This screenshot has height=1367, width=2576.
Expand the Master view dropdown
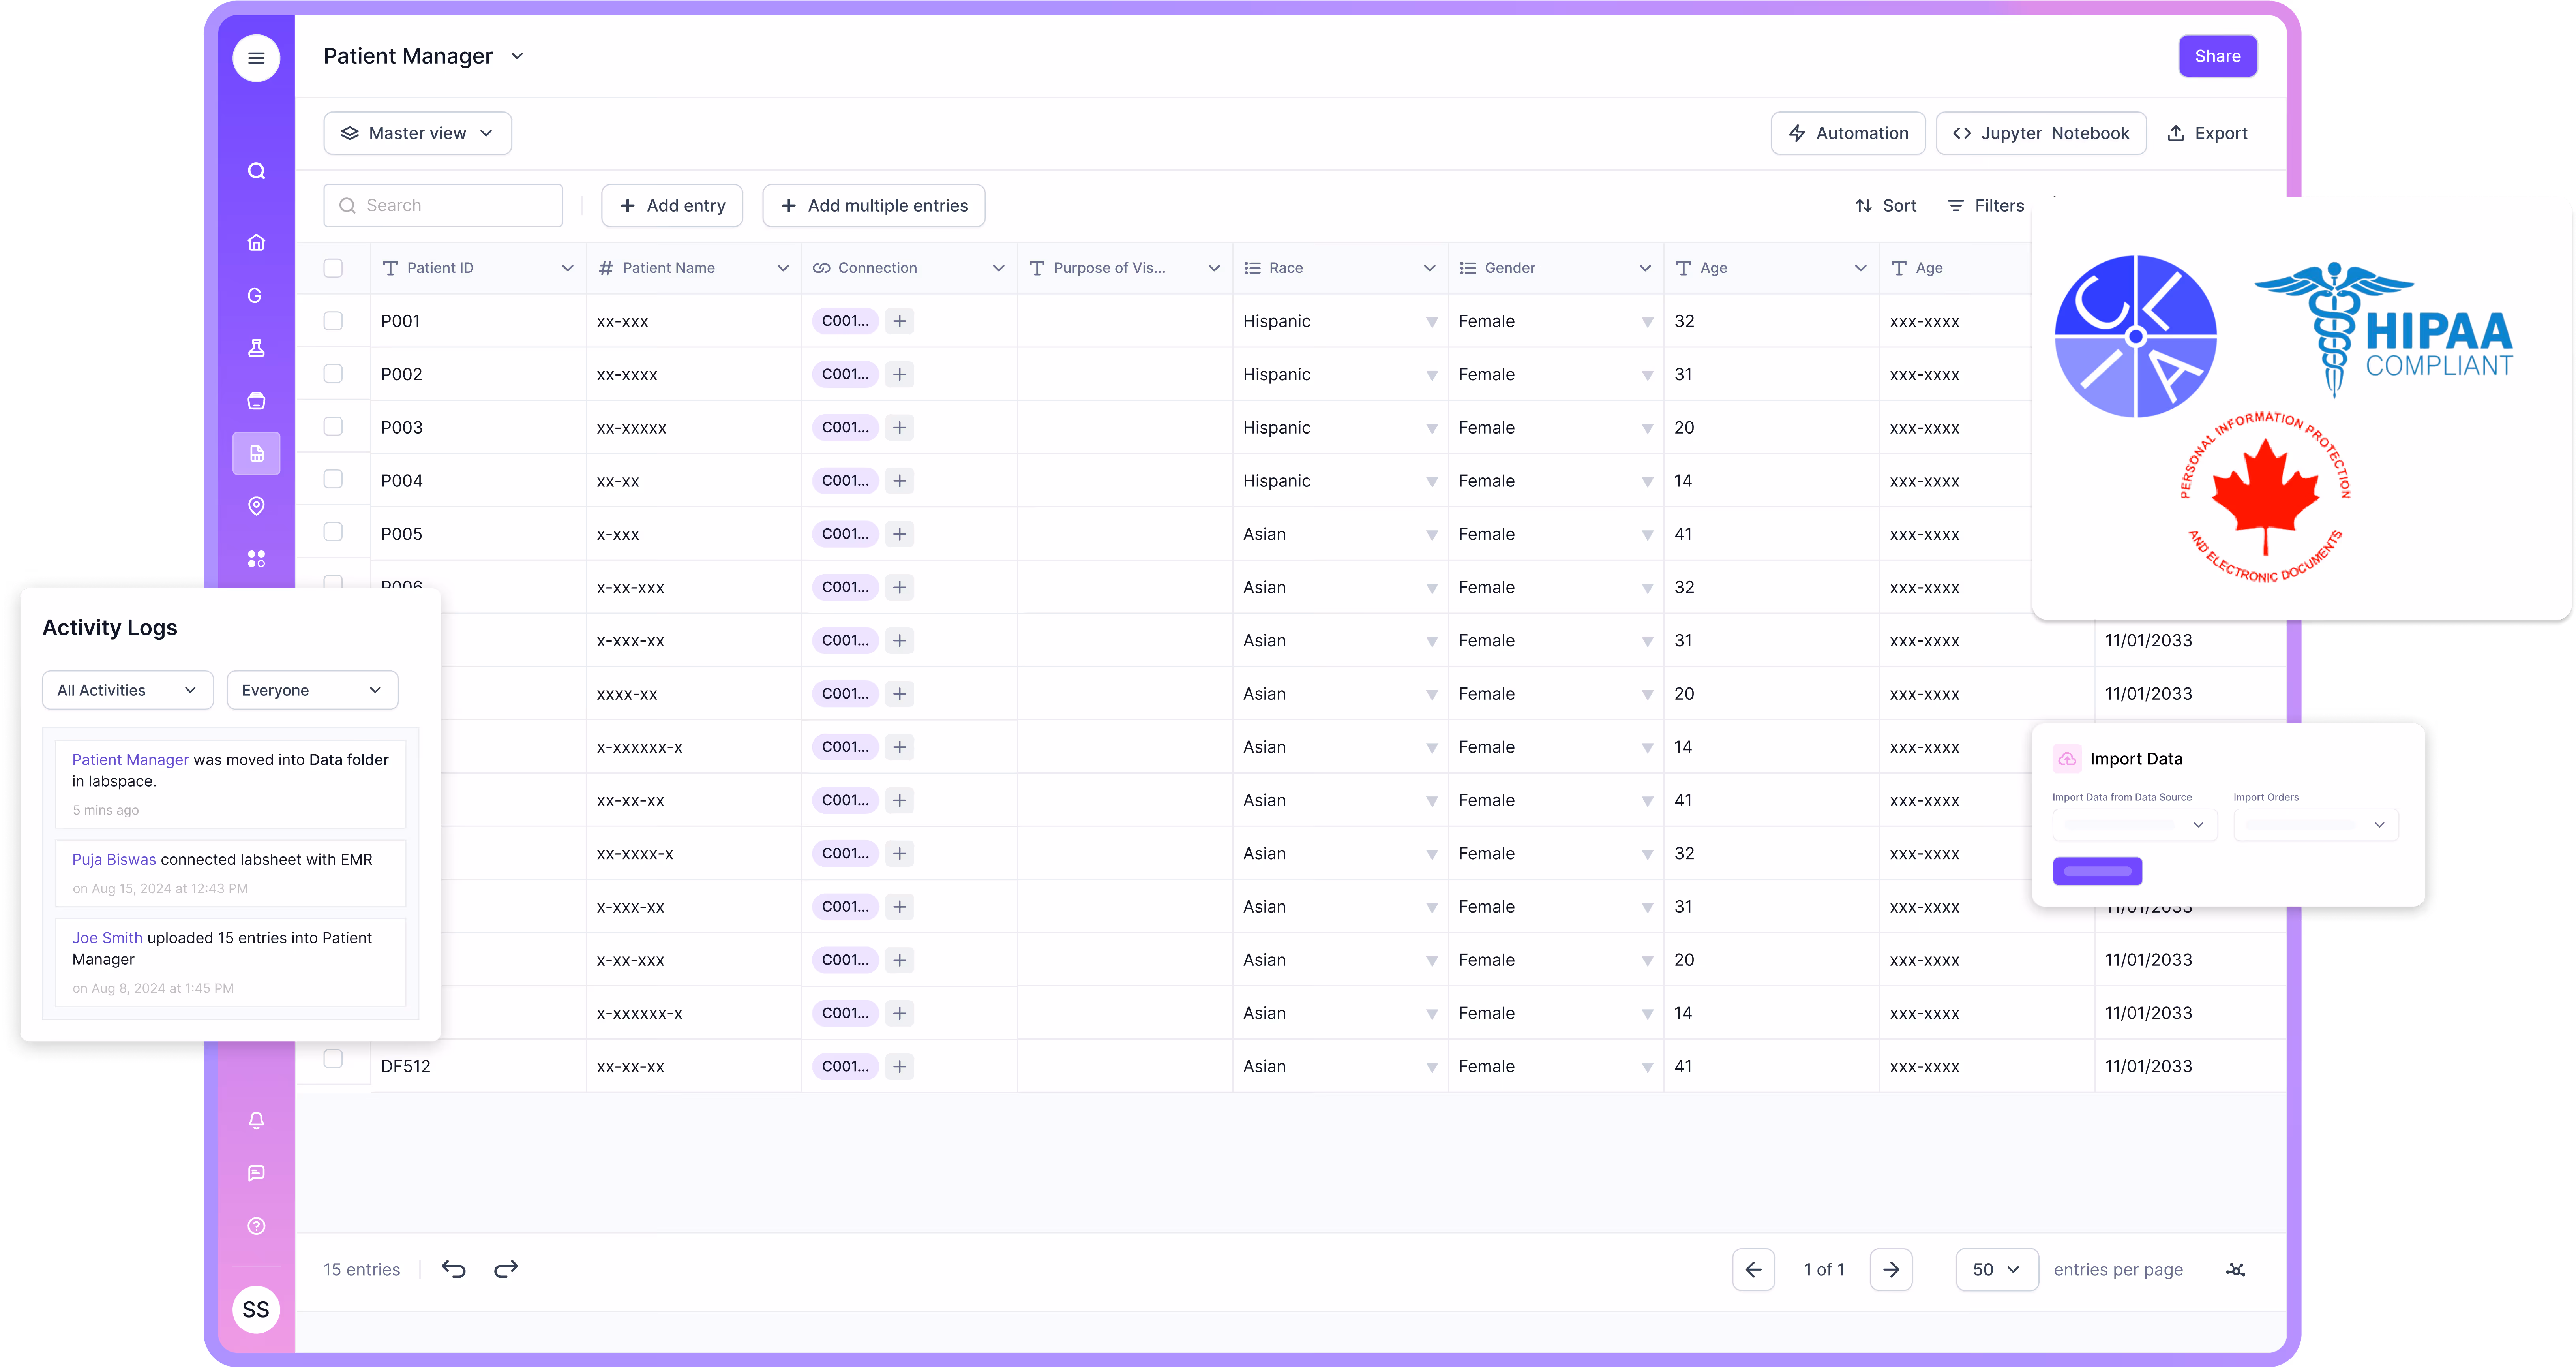[417, 133]
